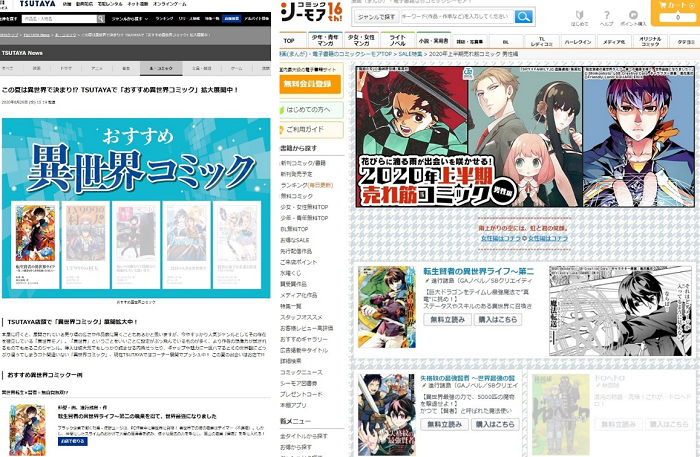
Task: Click the ドロヘドロ cover thumbnail
Action: pos(561,415)
